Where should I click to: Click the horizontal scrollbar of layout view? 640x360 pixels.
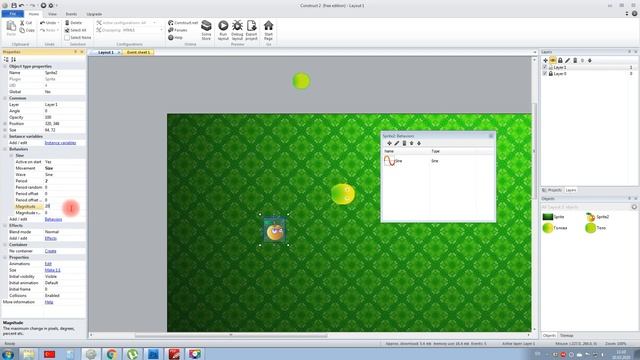pyautogui.click(x=231, y=336)
